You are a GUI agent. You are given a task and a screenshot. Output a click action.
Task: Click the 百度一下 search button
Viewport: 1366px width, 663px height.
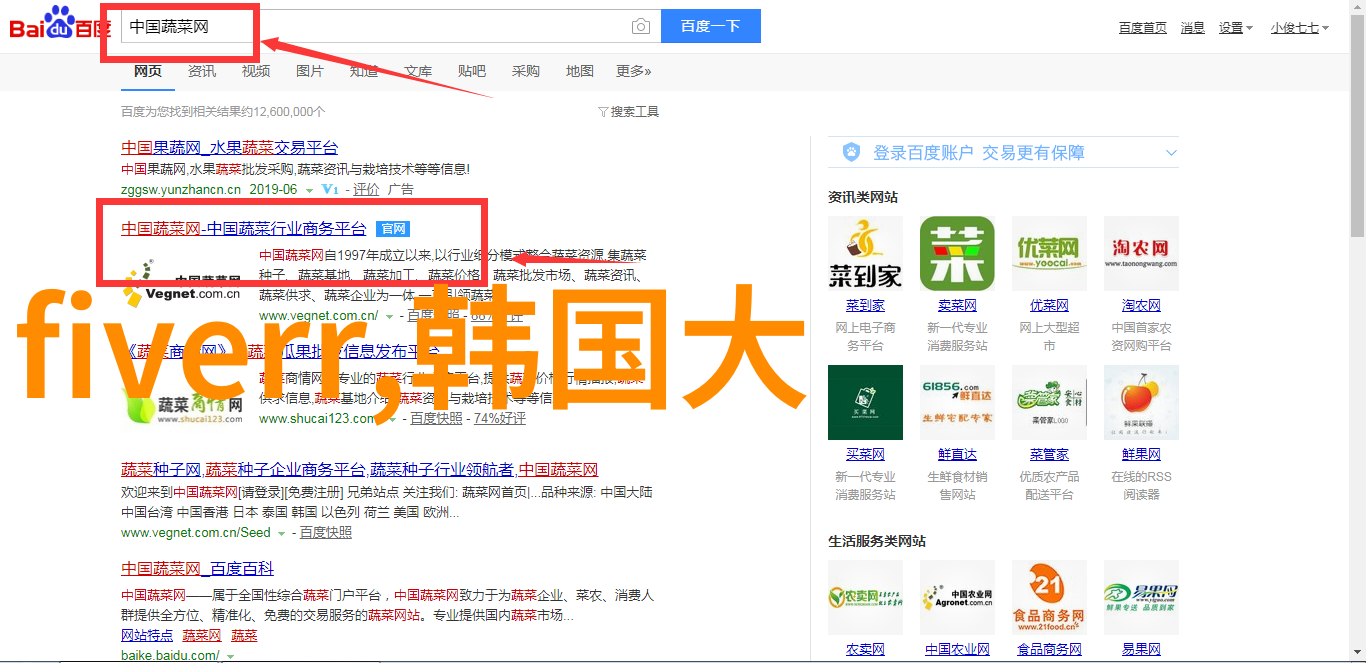click(711, 27)
